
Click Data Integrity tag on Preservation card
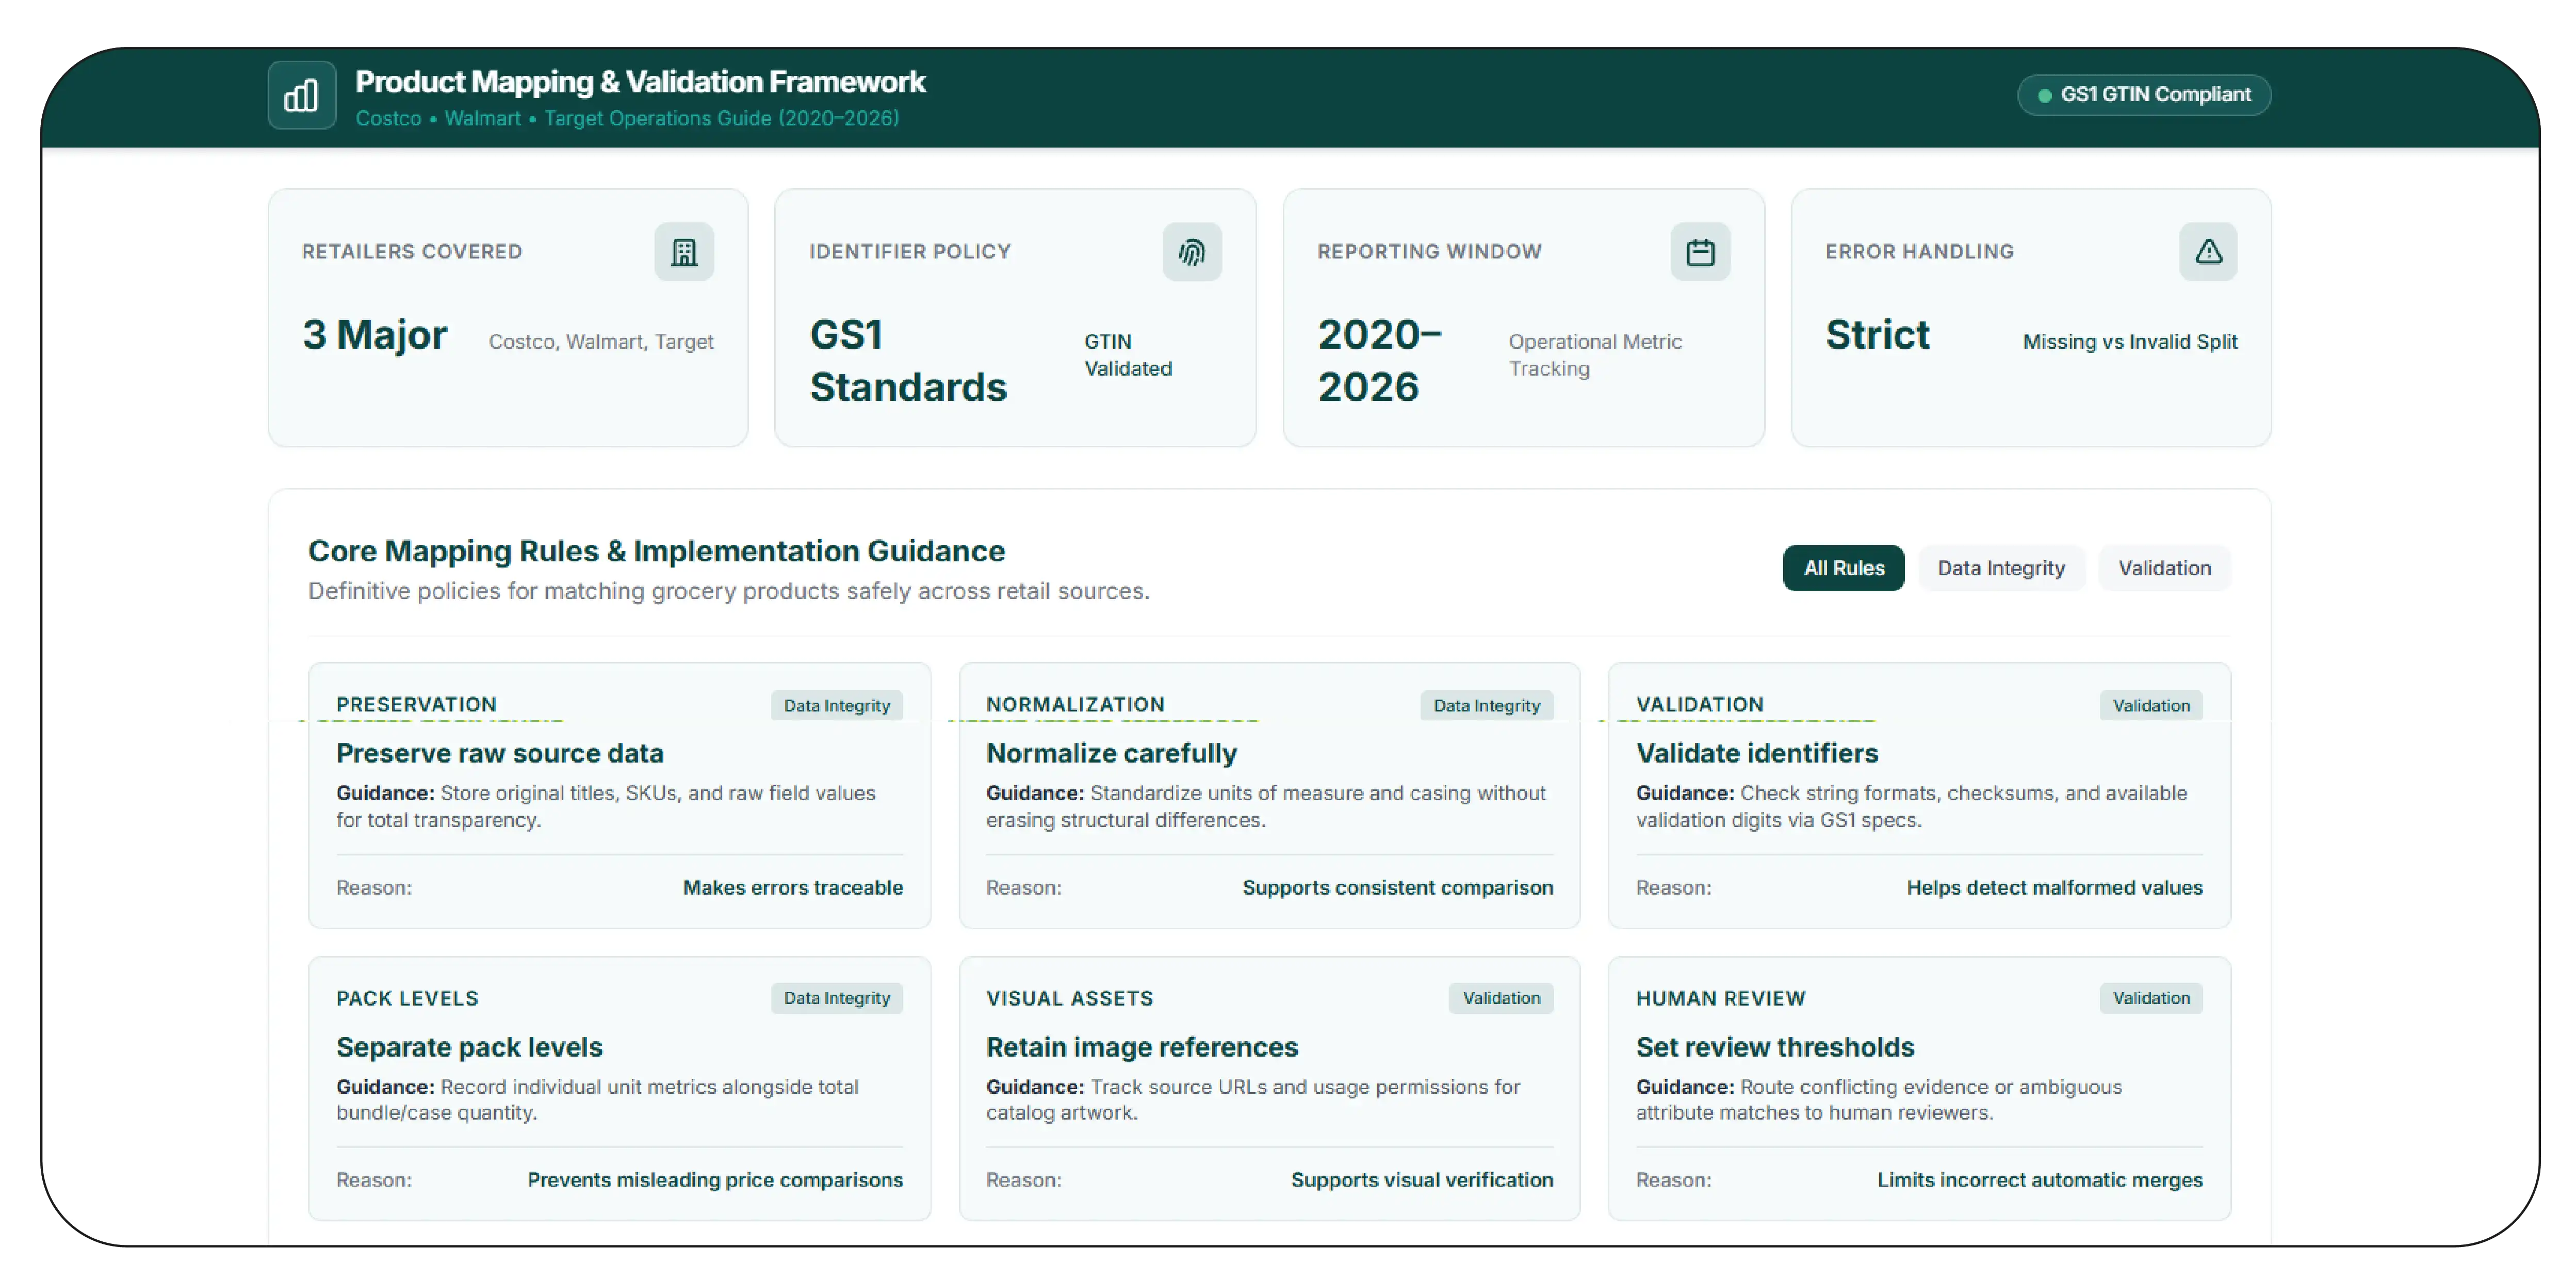(x=836, y=706)
